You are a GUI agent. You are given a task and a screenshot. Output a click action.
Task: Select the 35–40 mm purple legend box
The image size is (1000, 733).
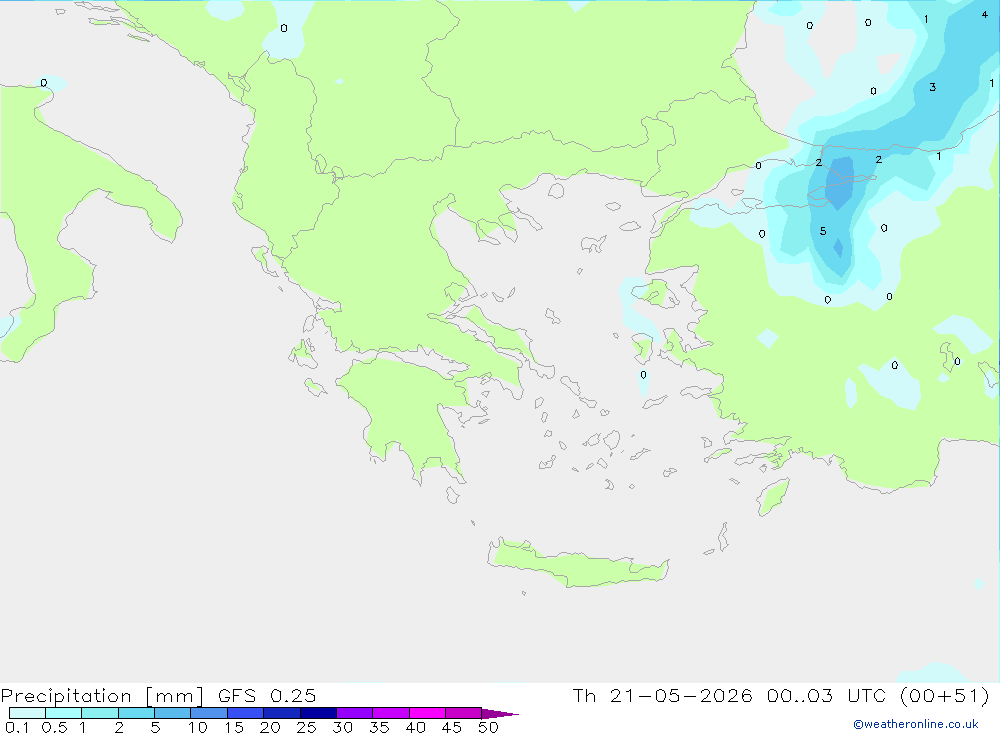(391, 713)
